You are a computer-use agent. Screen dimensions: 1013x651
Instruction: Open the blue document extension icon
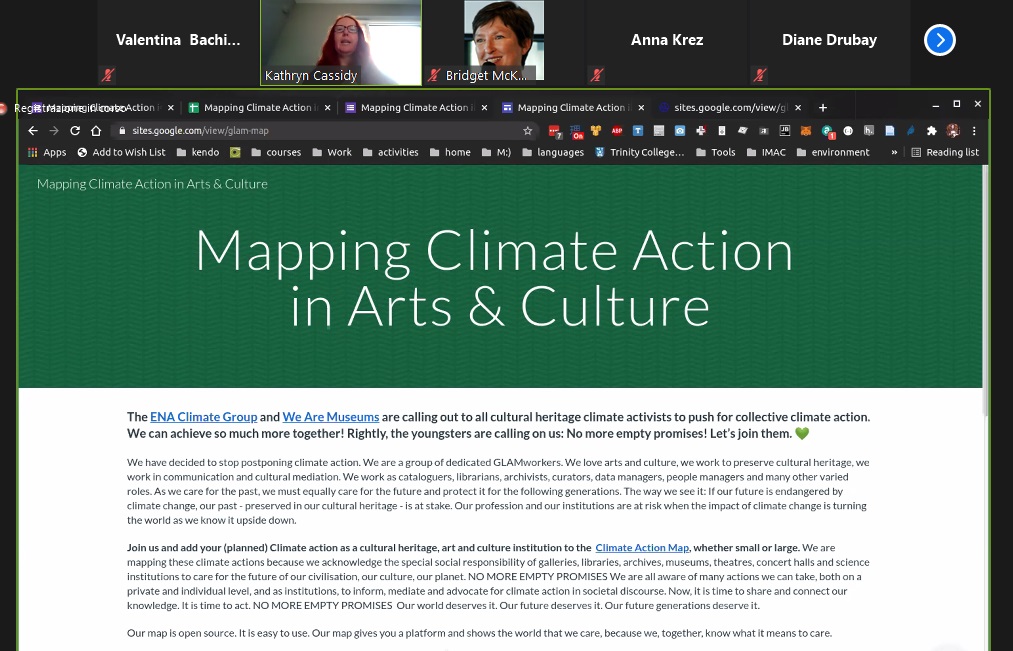pos(890,130)
